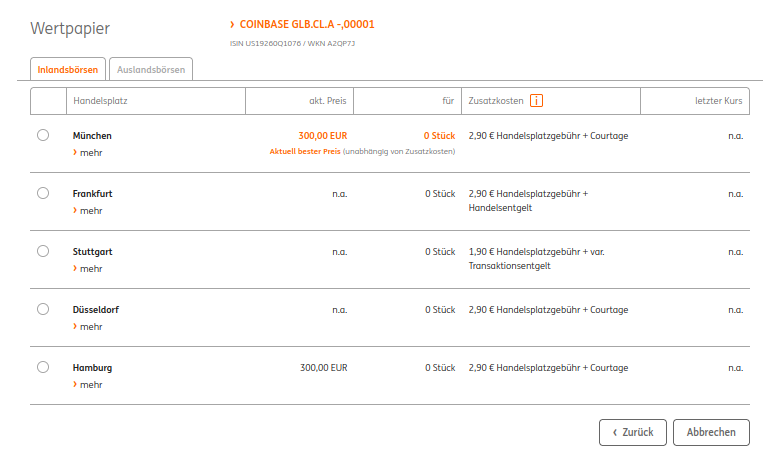
Task: Show more details for Stuttgart
Action: (88, 269)
